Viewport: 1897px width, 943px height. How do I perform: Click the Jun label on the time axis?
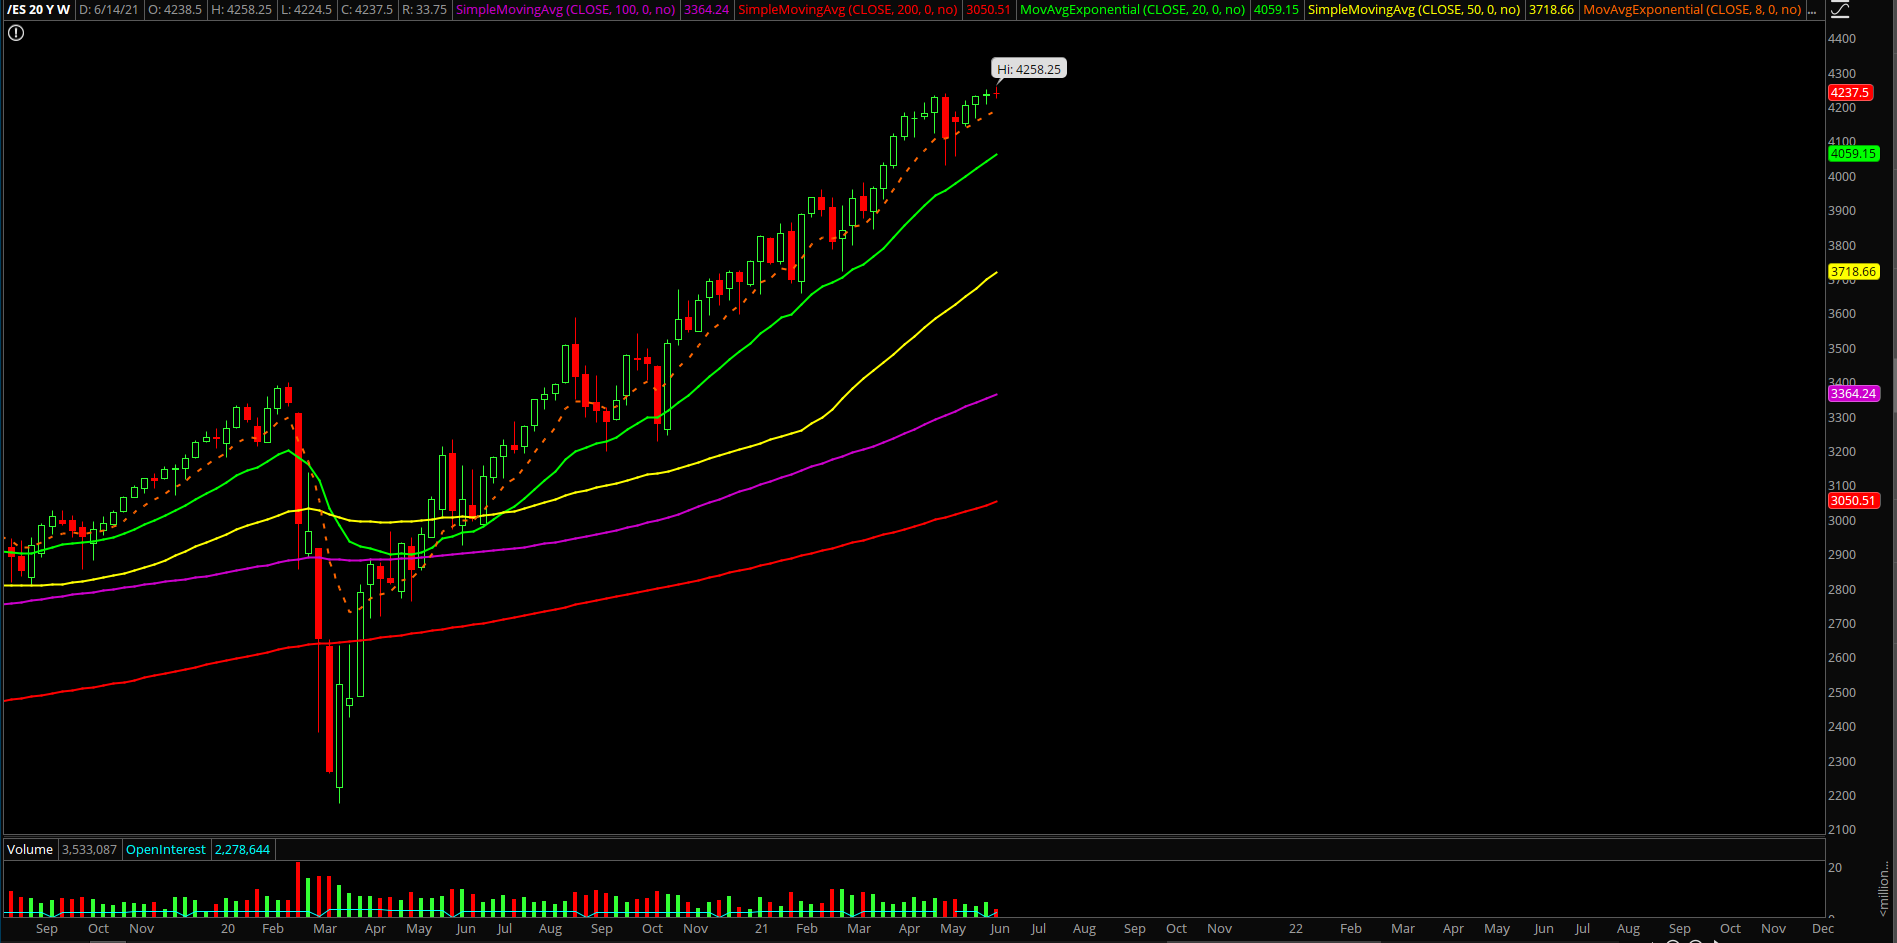[999, 929]
